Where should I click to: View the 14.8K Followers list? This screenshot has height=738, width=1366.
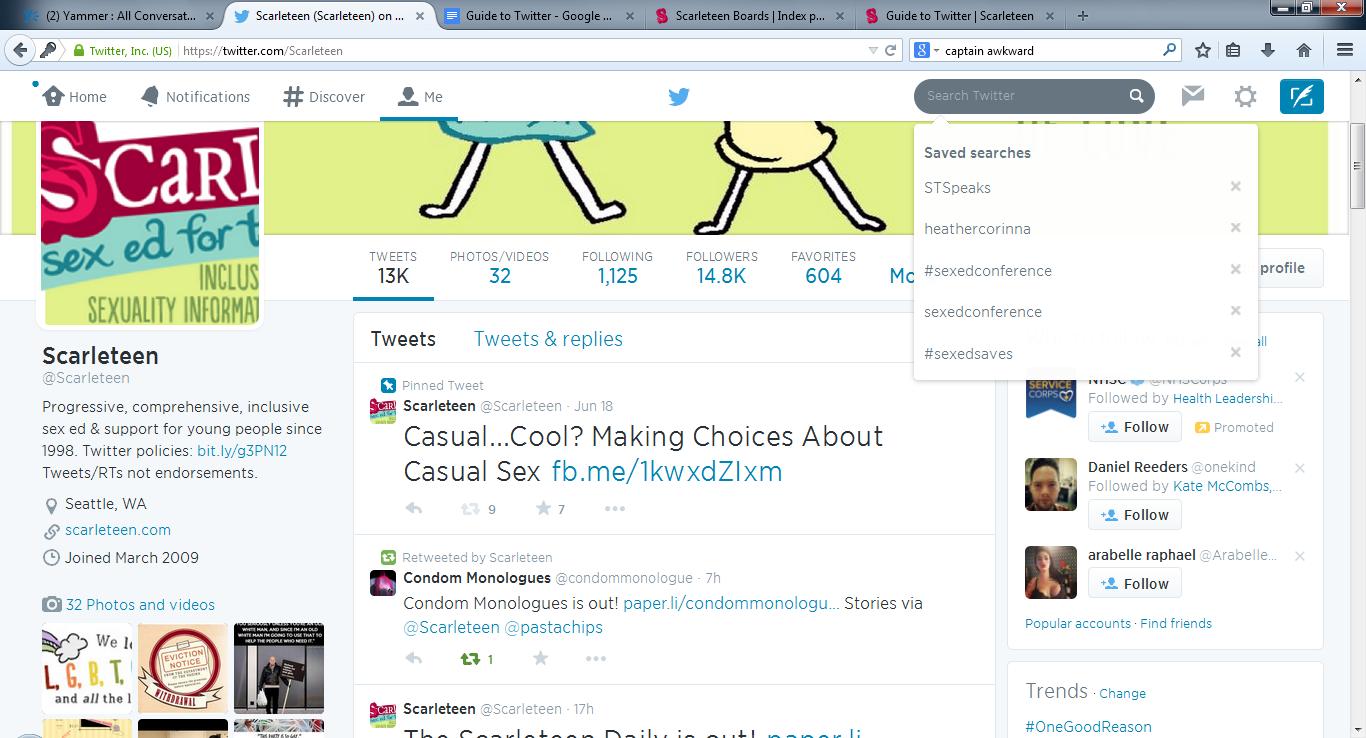point(722,268)
